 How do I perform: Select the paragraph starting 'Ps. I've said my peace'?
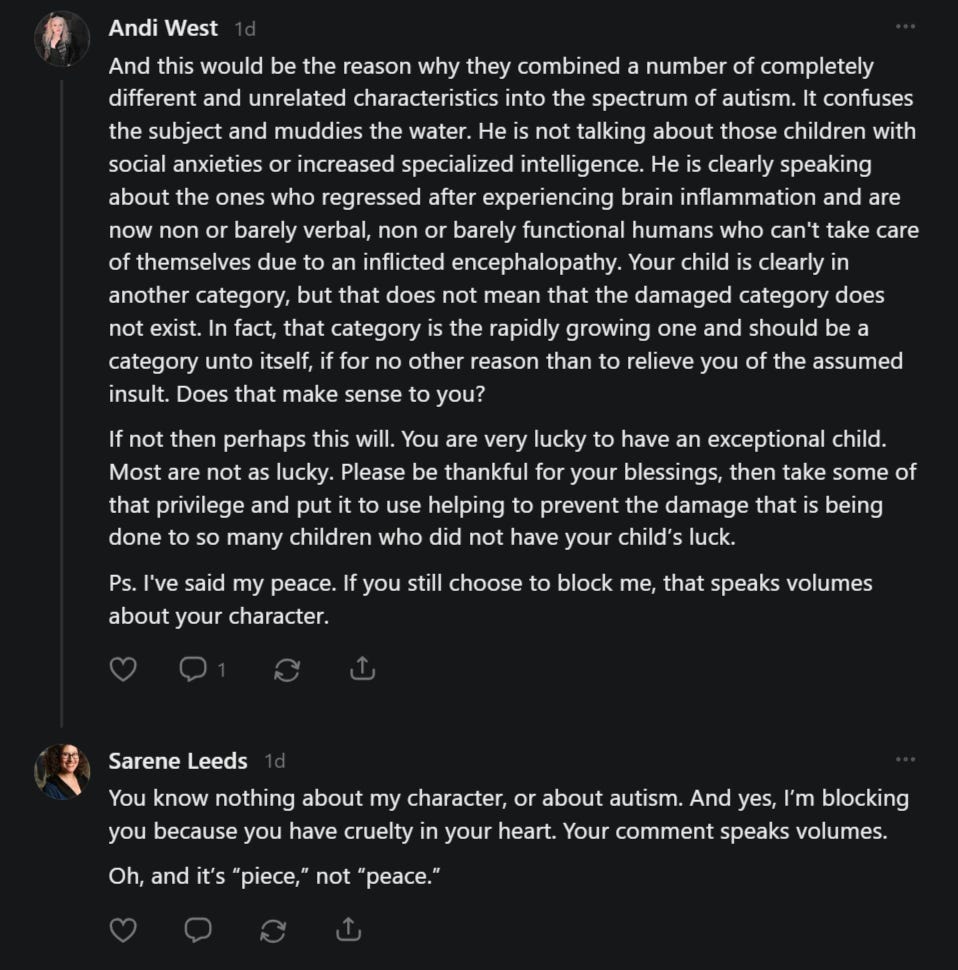coord(490,599)
